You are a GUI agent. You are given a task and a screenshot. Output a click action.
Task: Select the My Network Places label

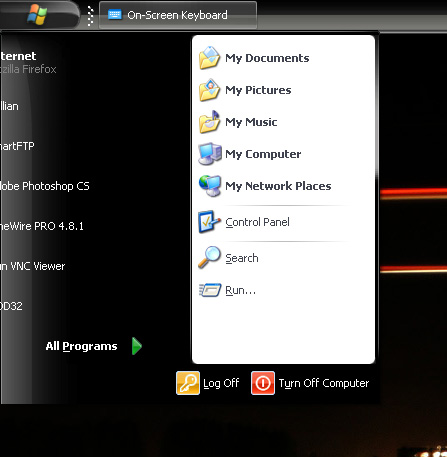click(x=278, y=186)
